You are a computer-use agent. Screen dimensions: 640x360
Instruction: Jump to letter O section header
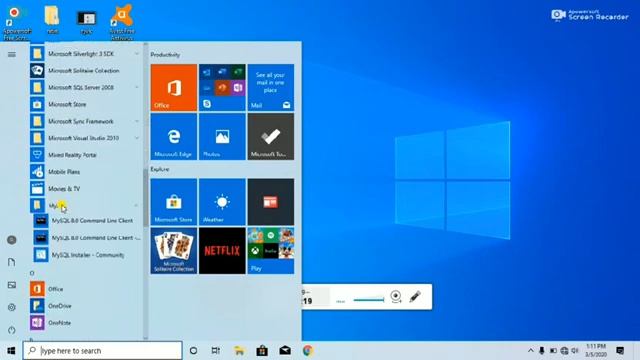32,273
